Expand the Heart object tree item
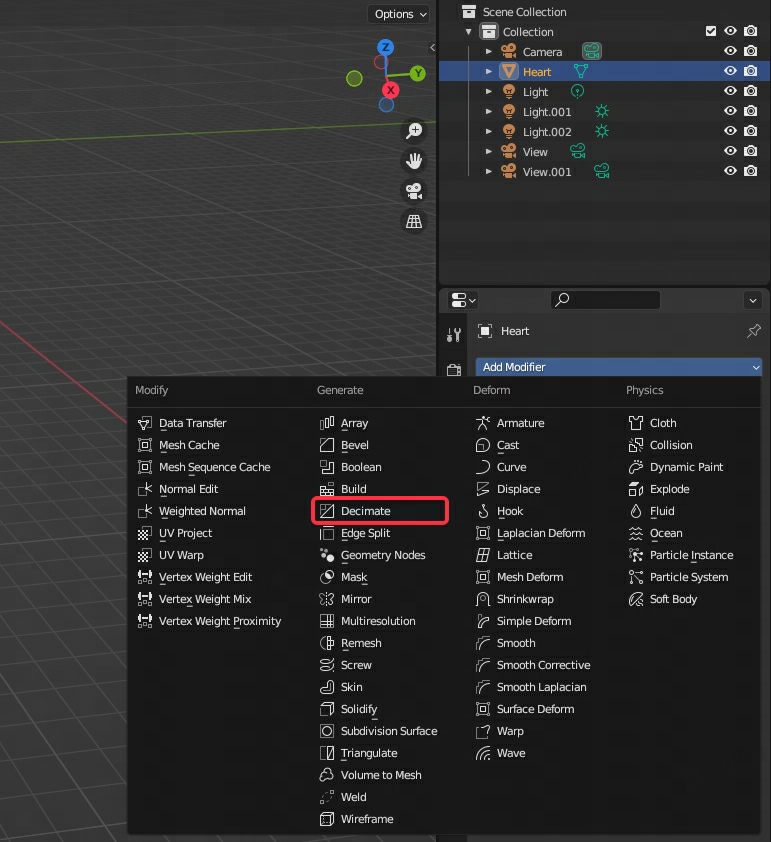Screen dimensions: 771x842 [x=489, y=72]
